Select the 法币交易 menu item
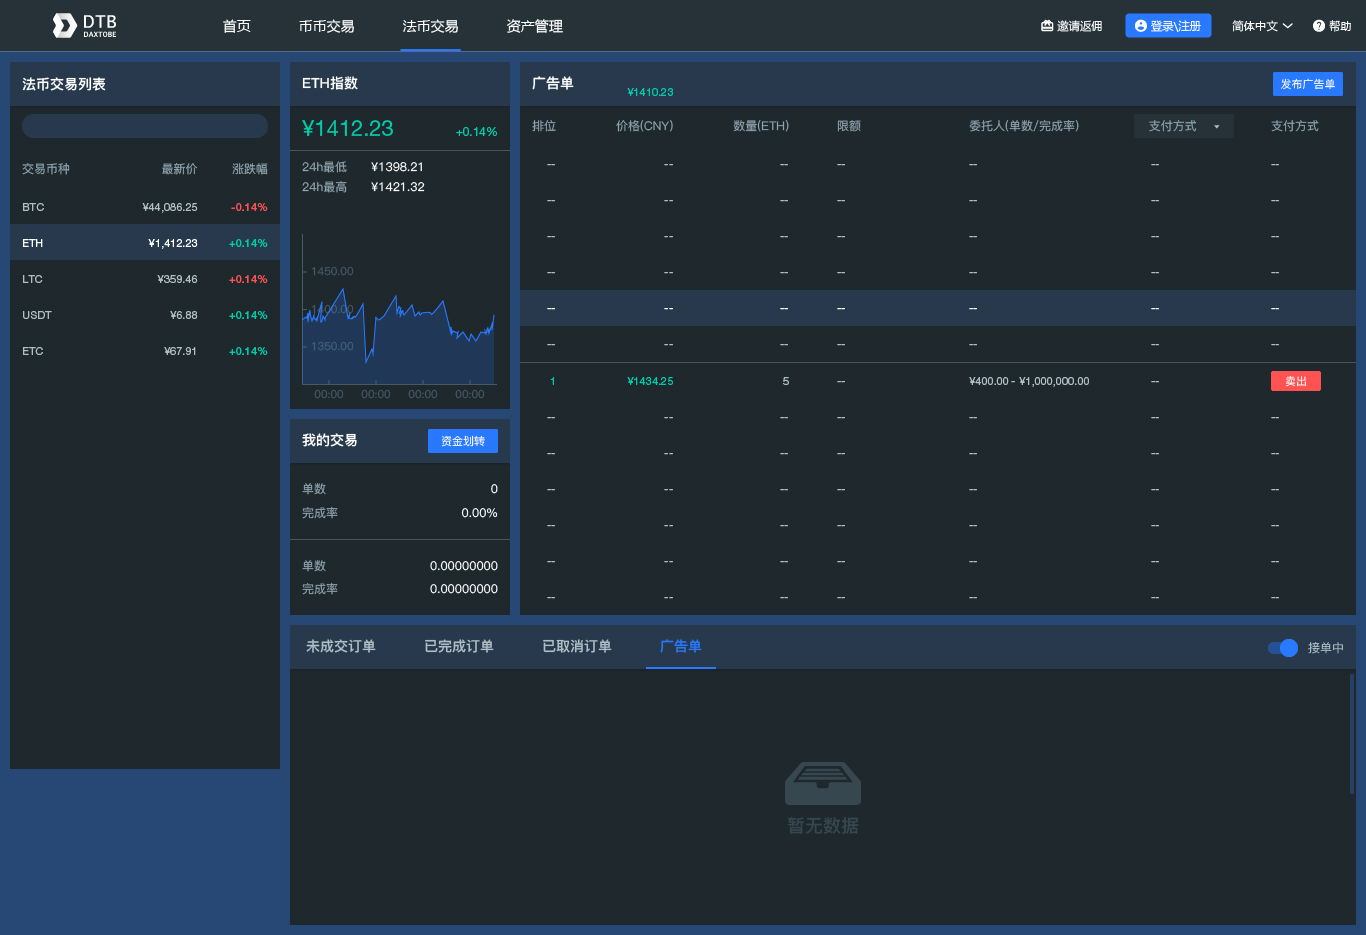This screenshot has height=935, width=1366. [431, 26]
